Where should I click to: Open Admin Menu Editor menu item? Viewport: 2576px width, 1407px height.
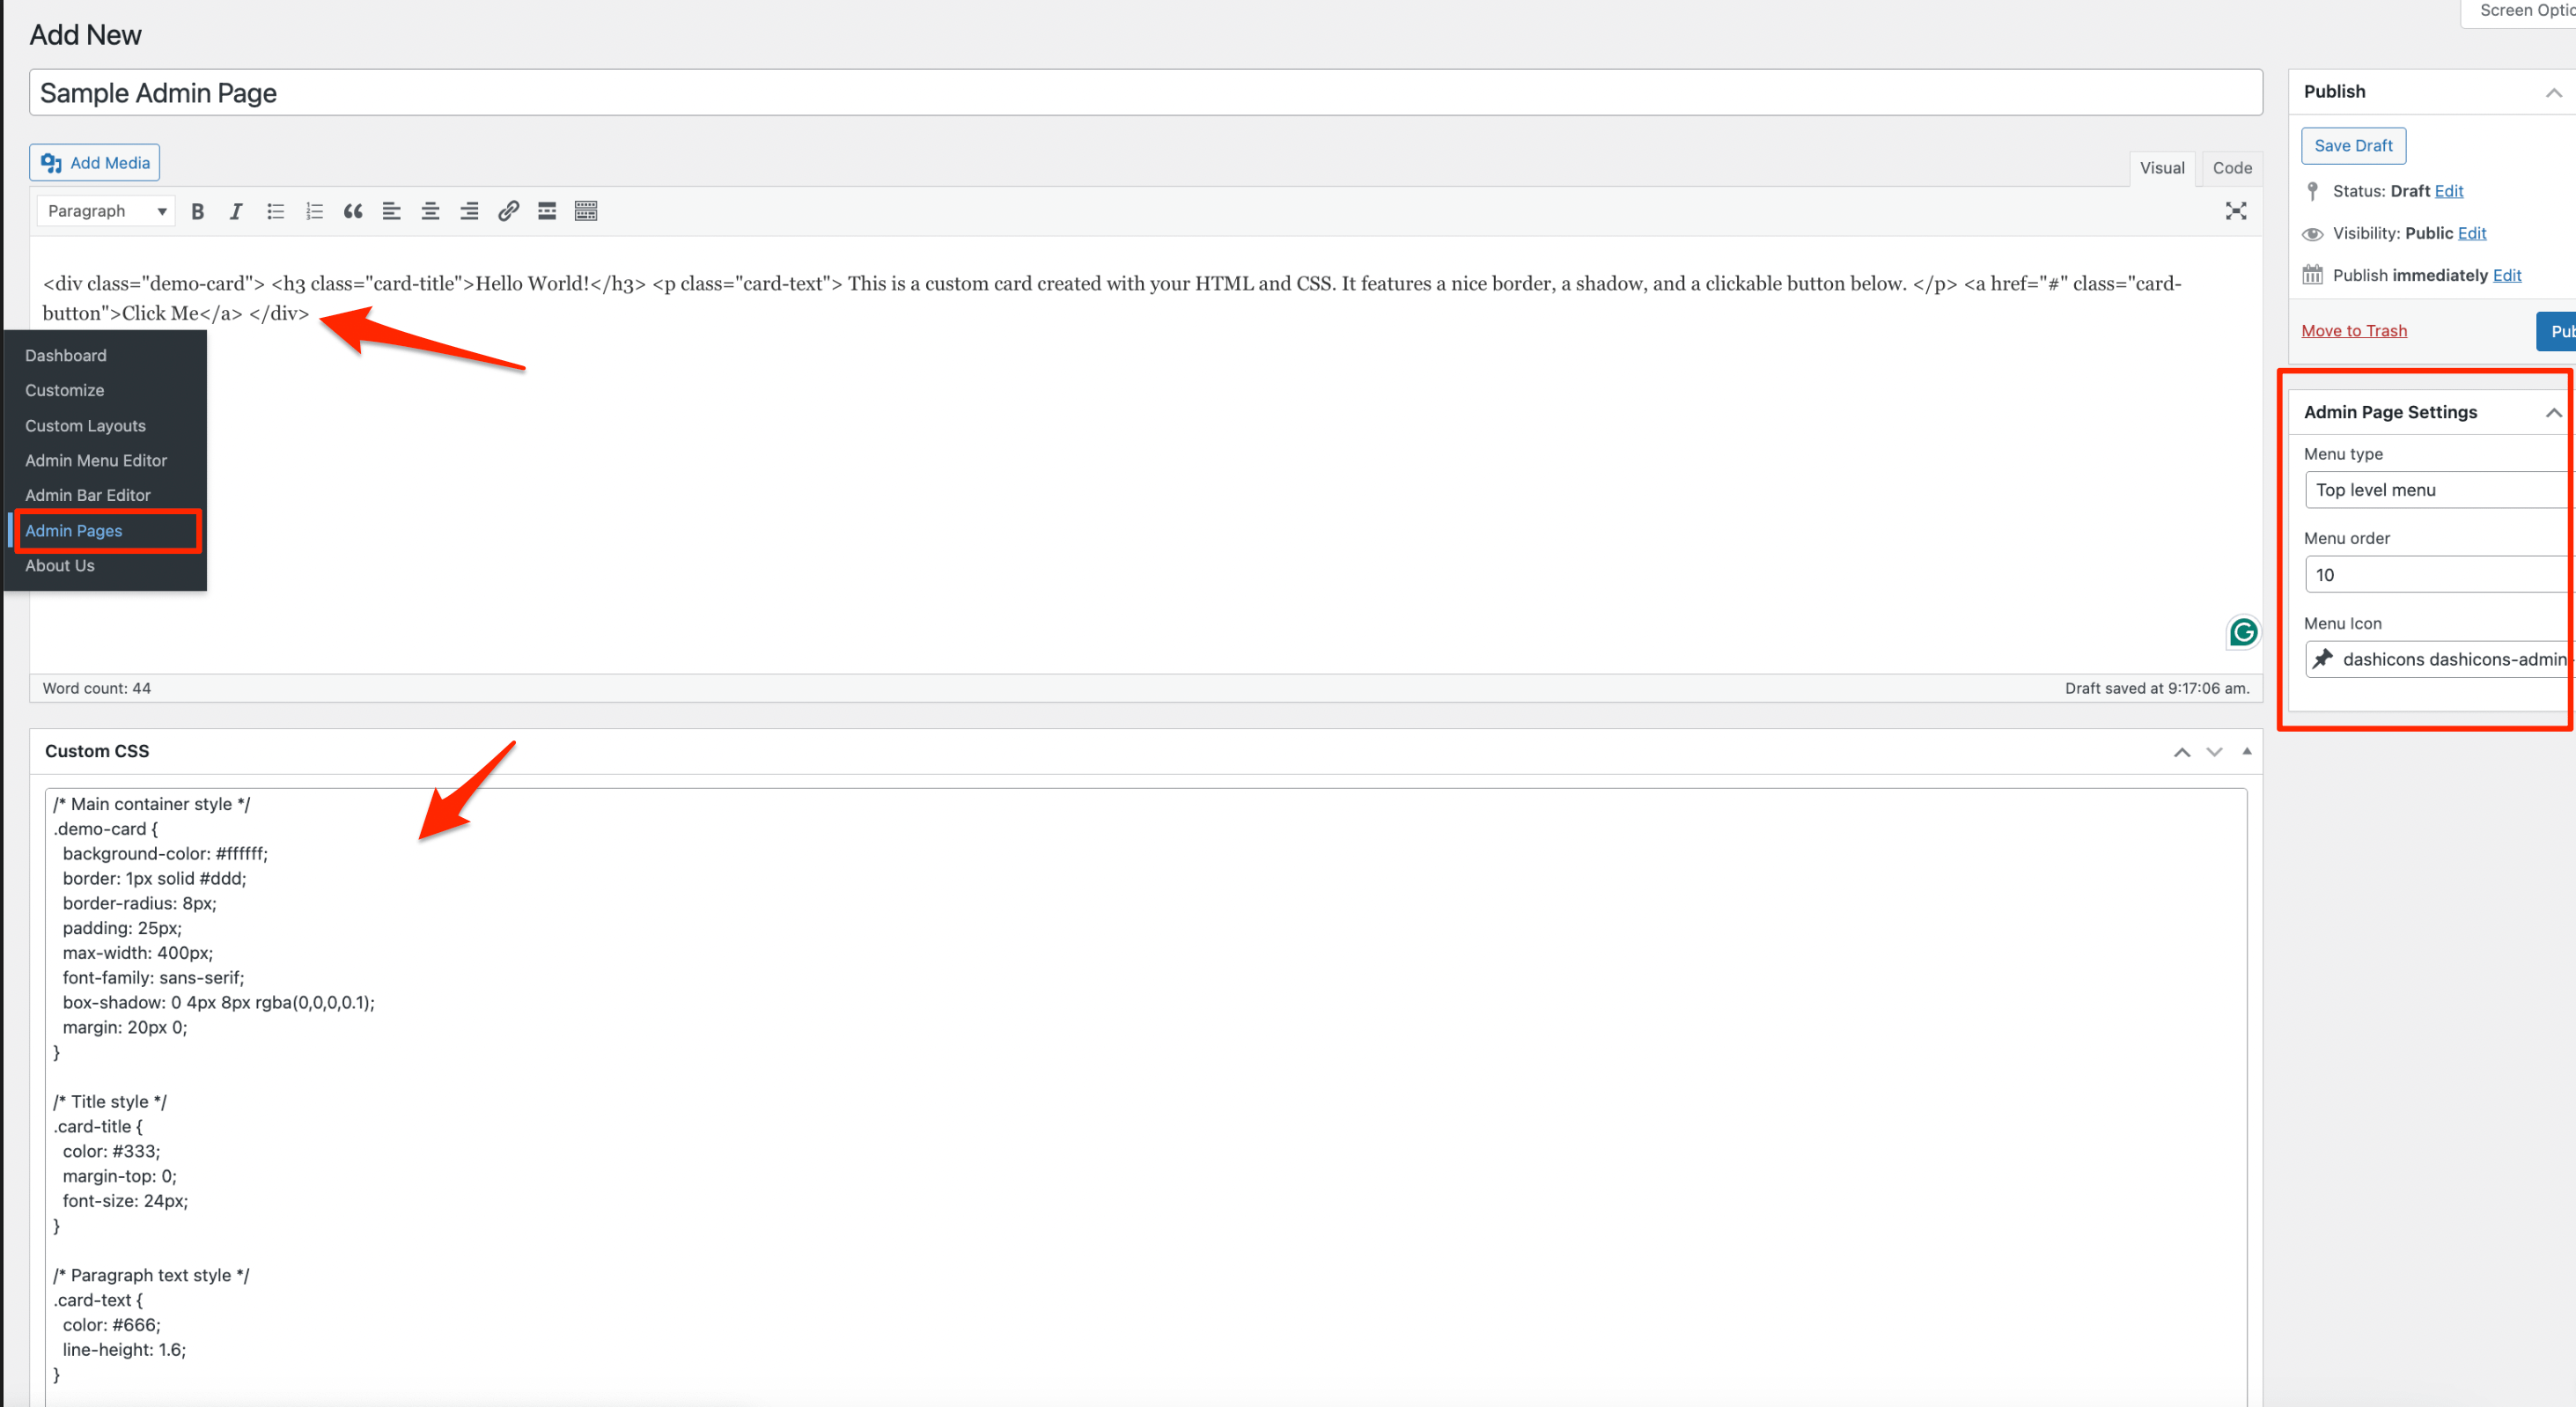point(96,460)
